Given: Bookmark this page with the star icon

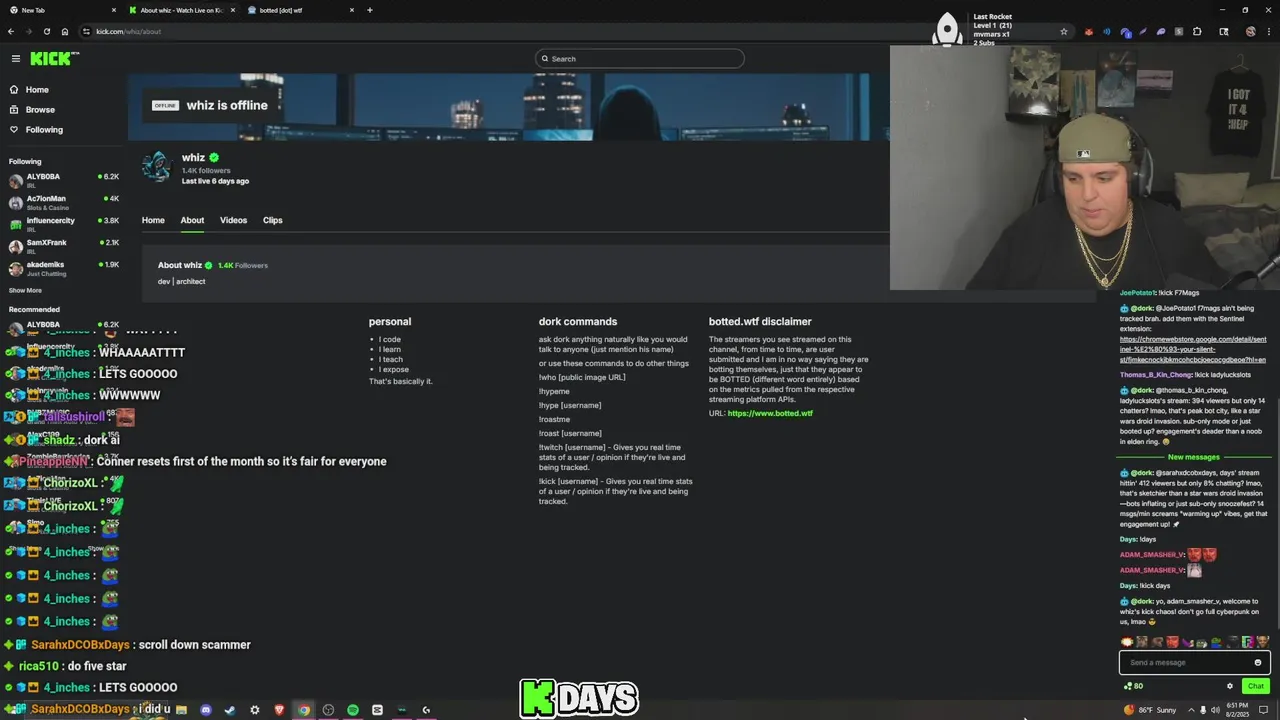Looking at the screenshot, I should pyautogui.click(x=1064, y=32).
